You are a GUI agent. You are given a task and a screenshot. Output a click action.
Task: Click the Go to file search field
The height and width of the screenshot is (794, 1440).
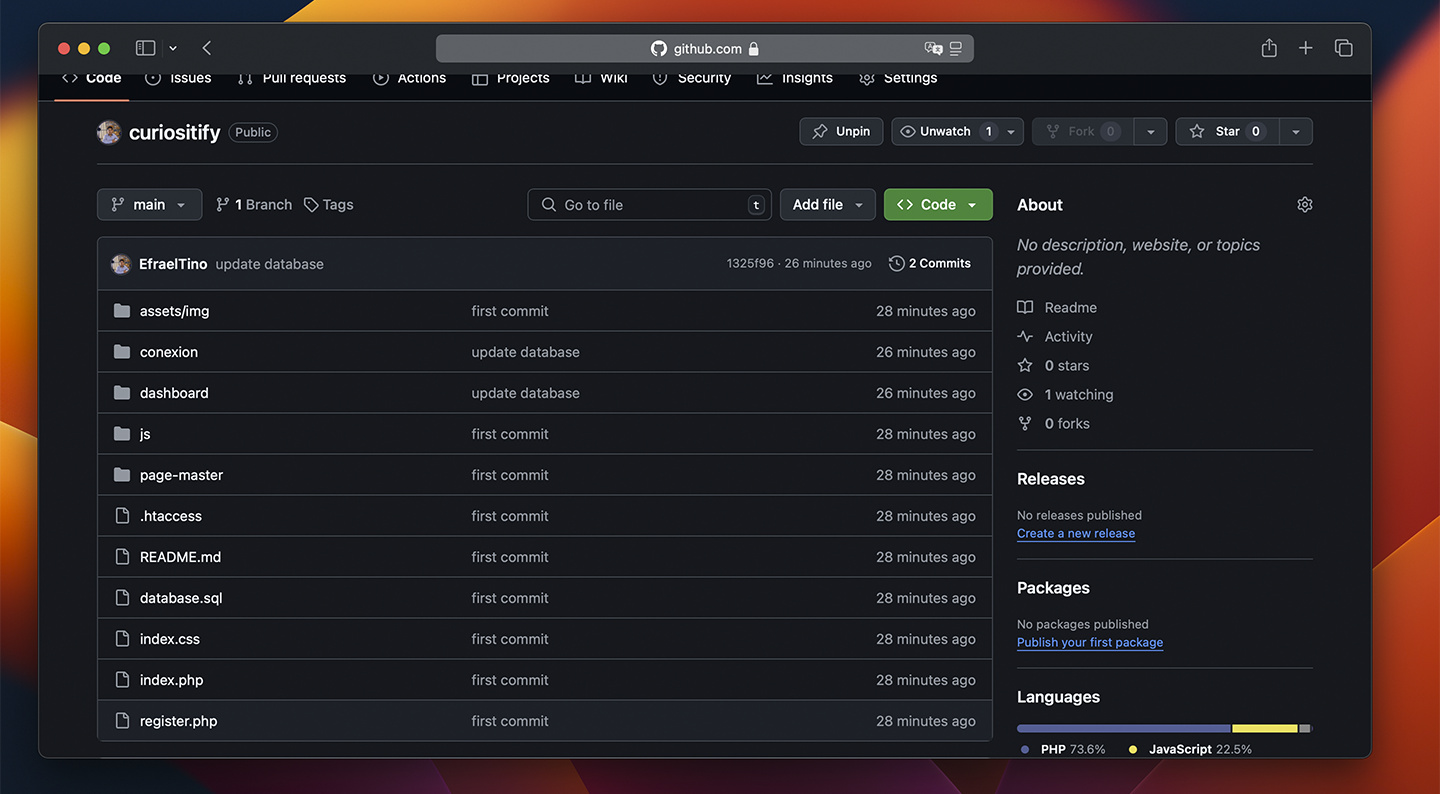coord(650,204)
